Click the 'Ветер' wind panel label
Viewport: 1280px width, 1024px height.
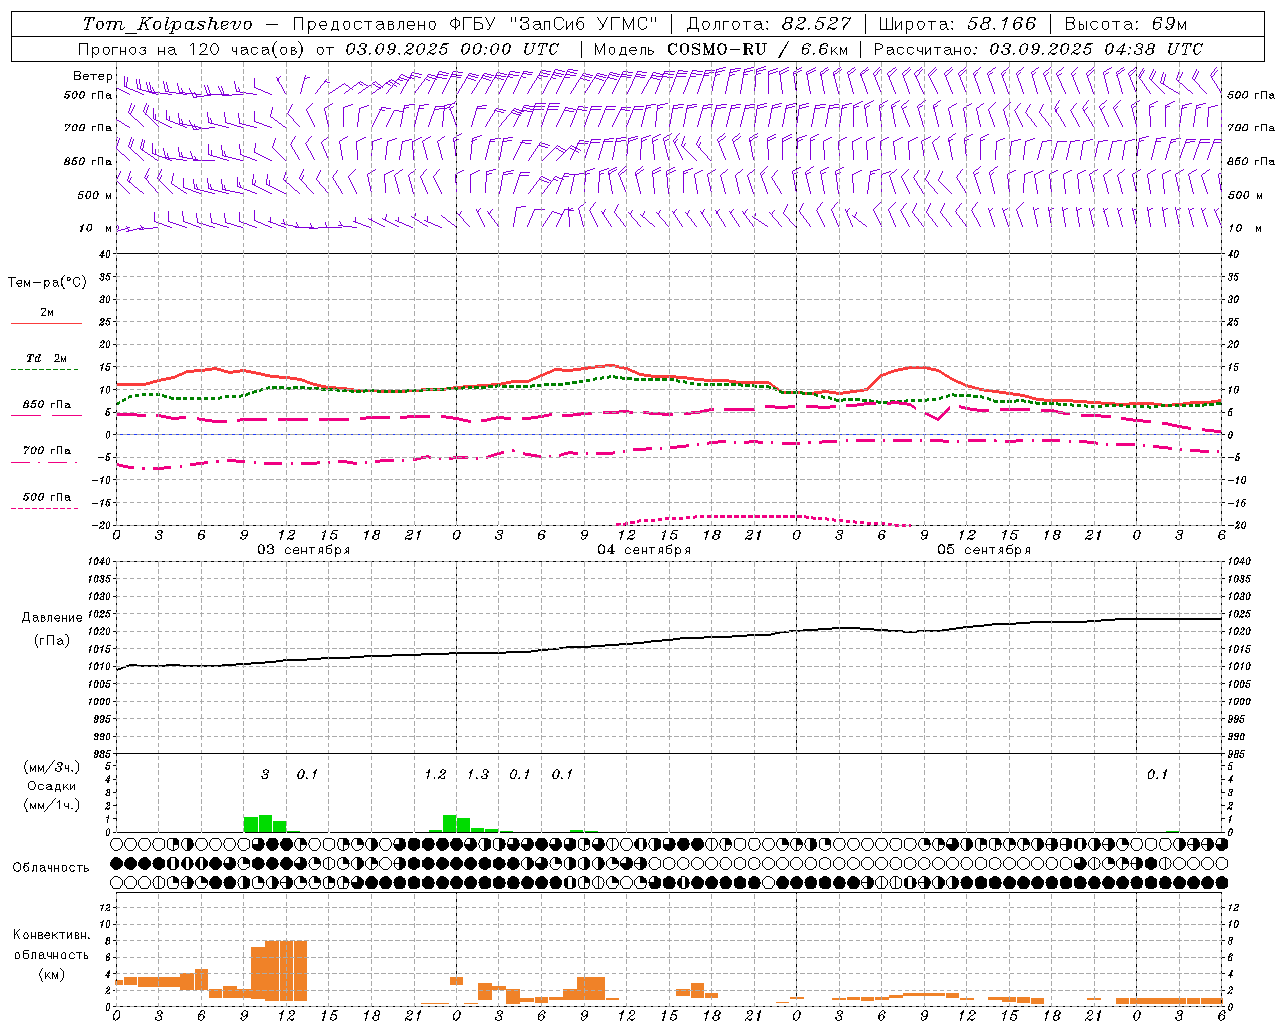92,76
